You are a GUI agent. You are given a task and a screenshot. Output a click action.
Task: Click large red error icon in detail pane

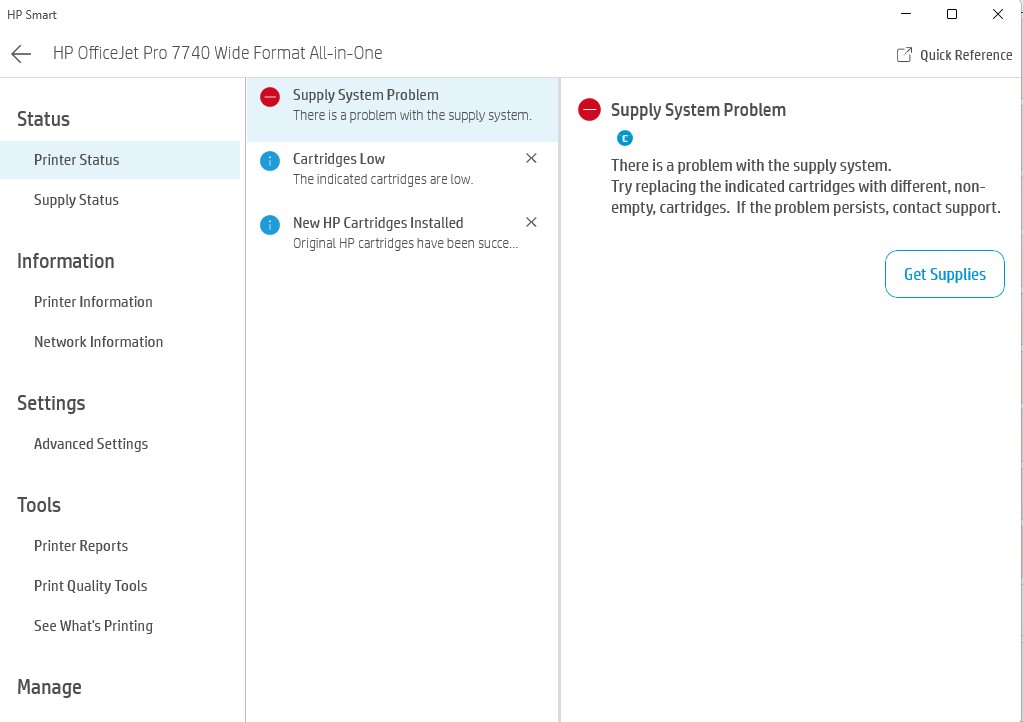point(589,110)
